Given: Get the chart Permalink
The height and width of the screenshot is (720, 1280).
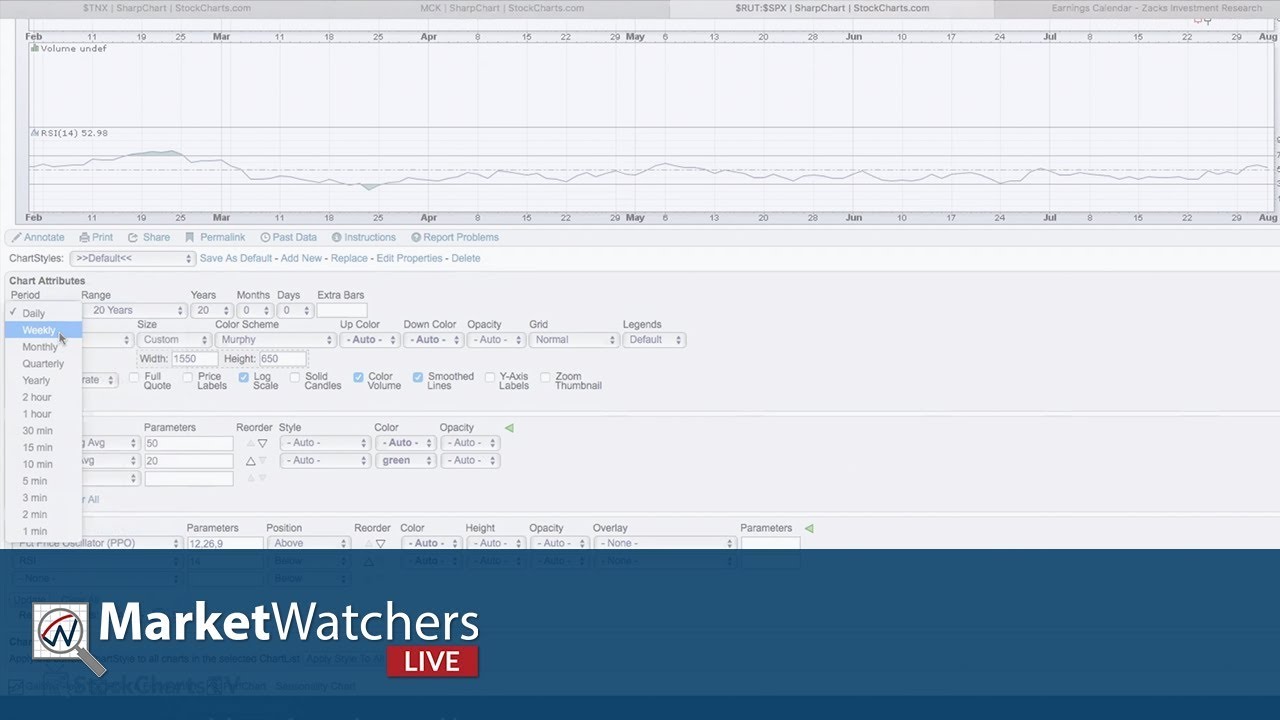Looking at the screenshot, I should 215,237.
